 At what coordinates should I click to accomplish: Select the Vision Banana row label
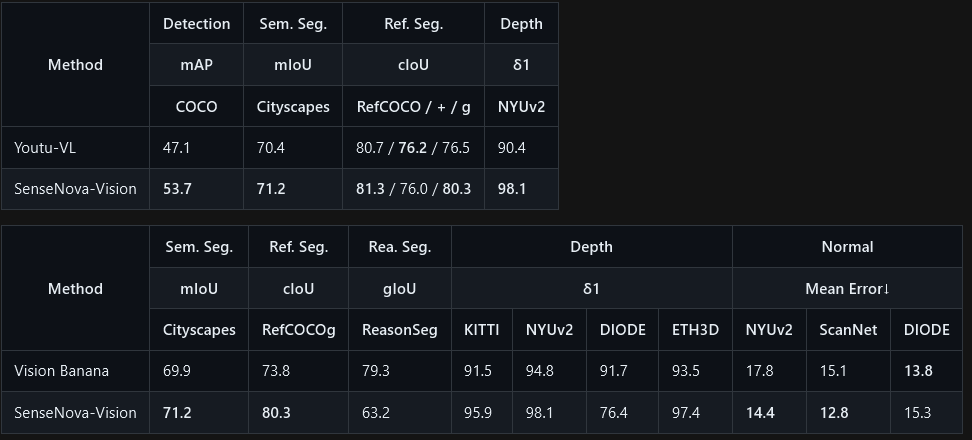(61, 371)
